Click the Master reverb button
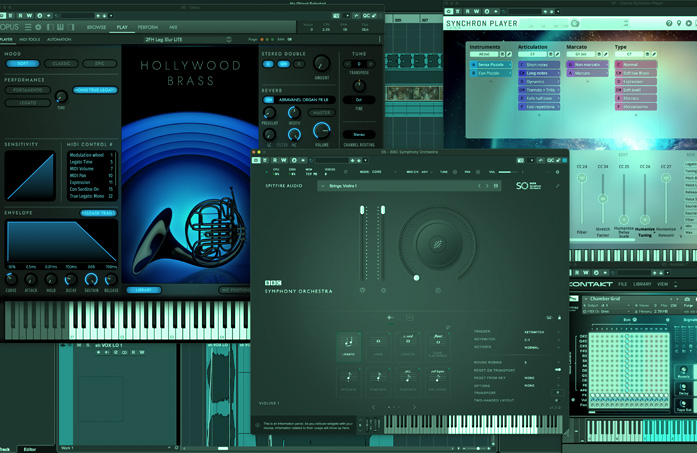 click(321, 113)
